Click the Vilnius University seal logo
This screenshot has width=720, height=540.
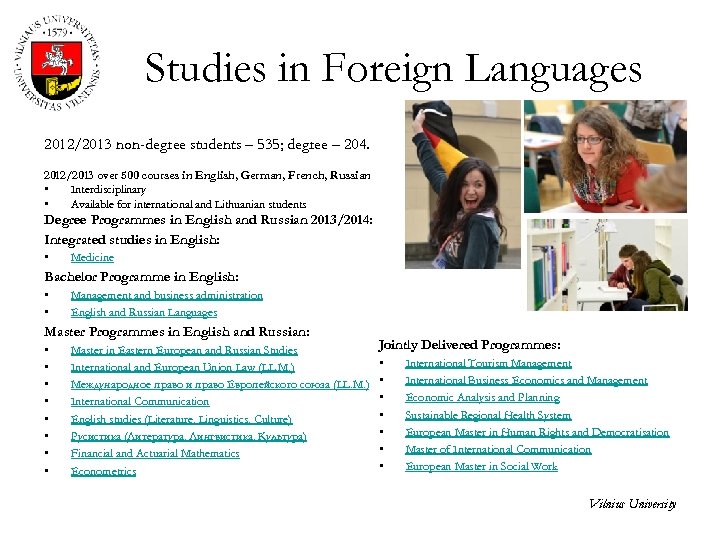pos(56,62)
